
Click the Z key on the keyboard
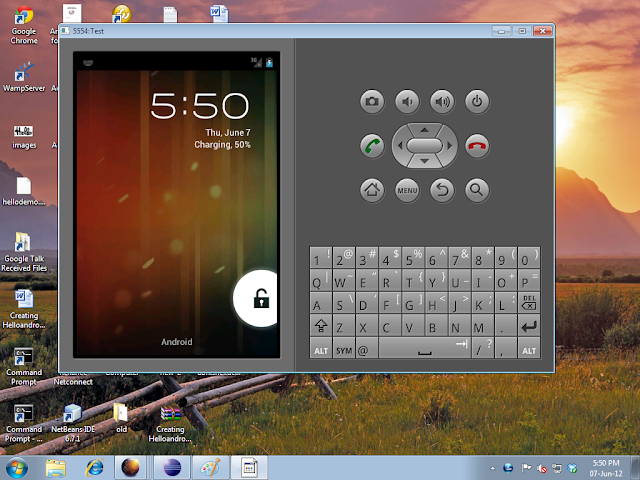pos(344,326)
